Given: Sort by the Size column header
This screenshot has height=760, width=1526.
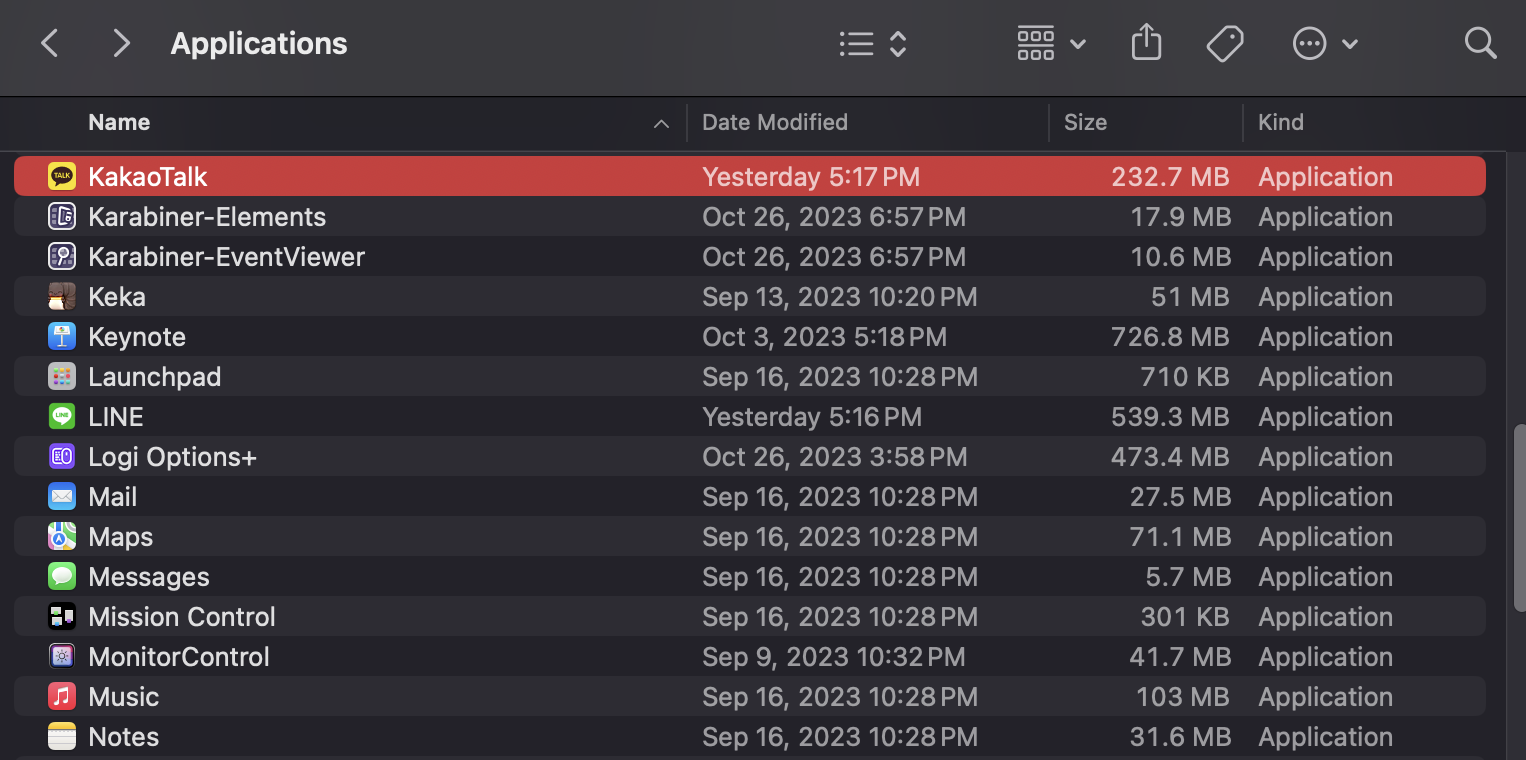Looking at the screenshot, I should click(x=1085, y=122).
